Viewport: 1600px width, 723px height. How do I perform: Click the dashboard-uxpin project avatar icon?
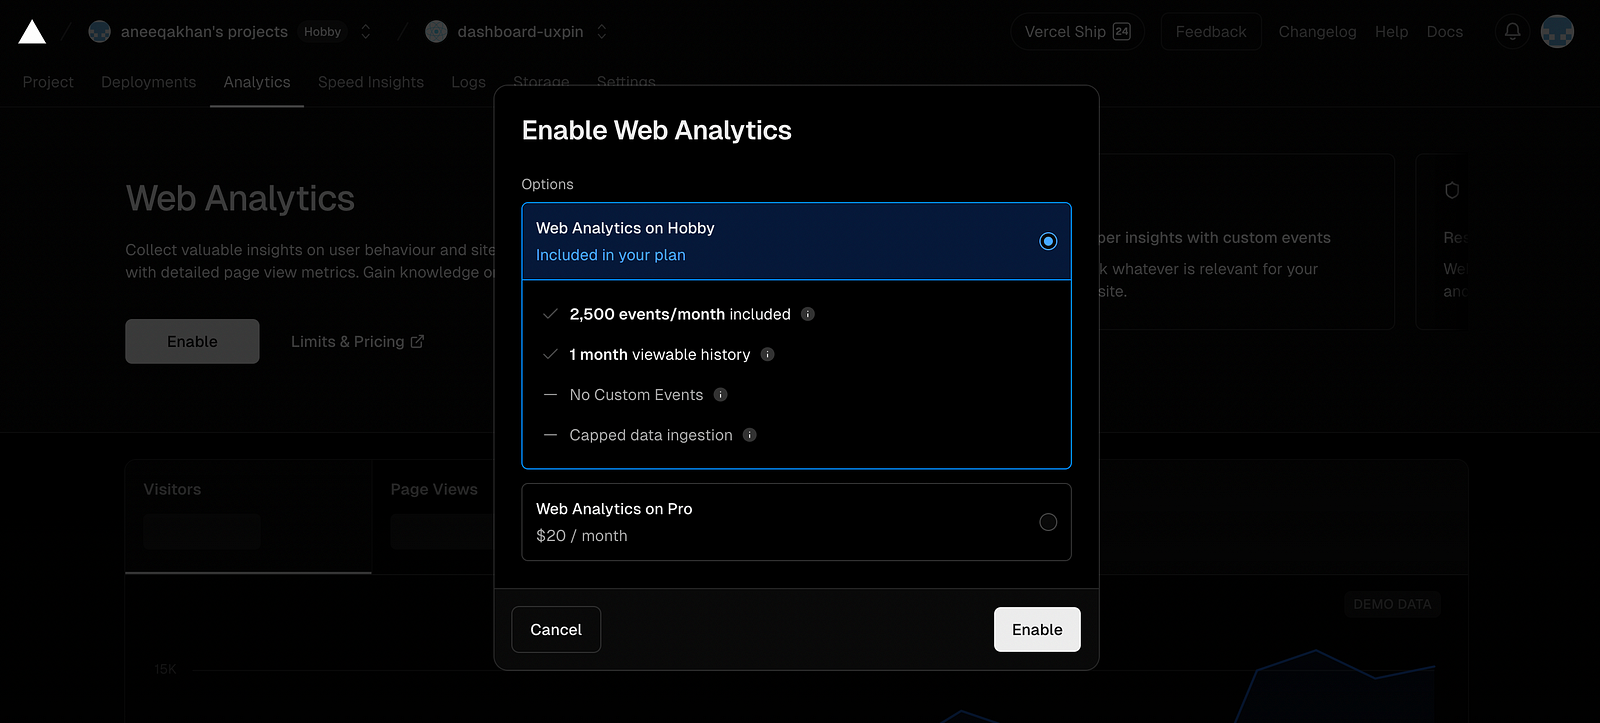point(436,32)
